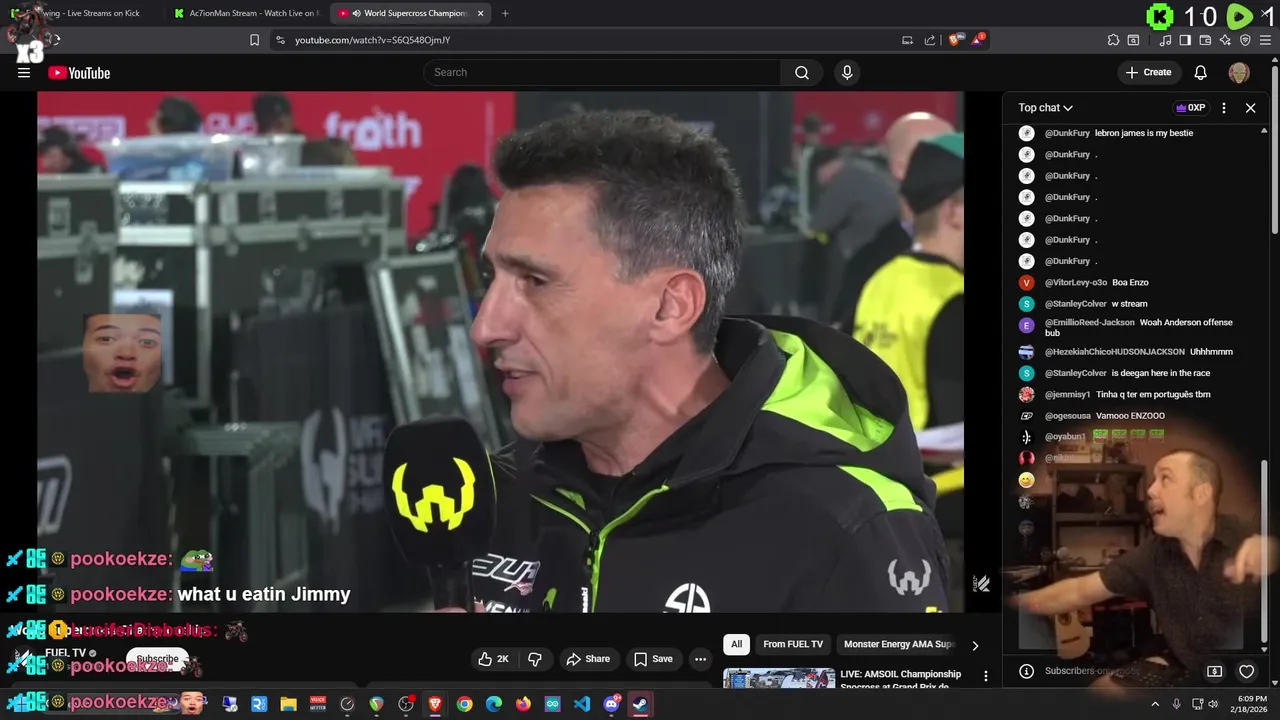Image resolution: width=1280 pixels, height=720 pixels.
Task: Expand the Top chat dropdown
Action: (x=1045, y=108)
